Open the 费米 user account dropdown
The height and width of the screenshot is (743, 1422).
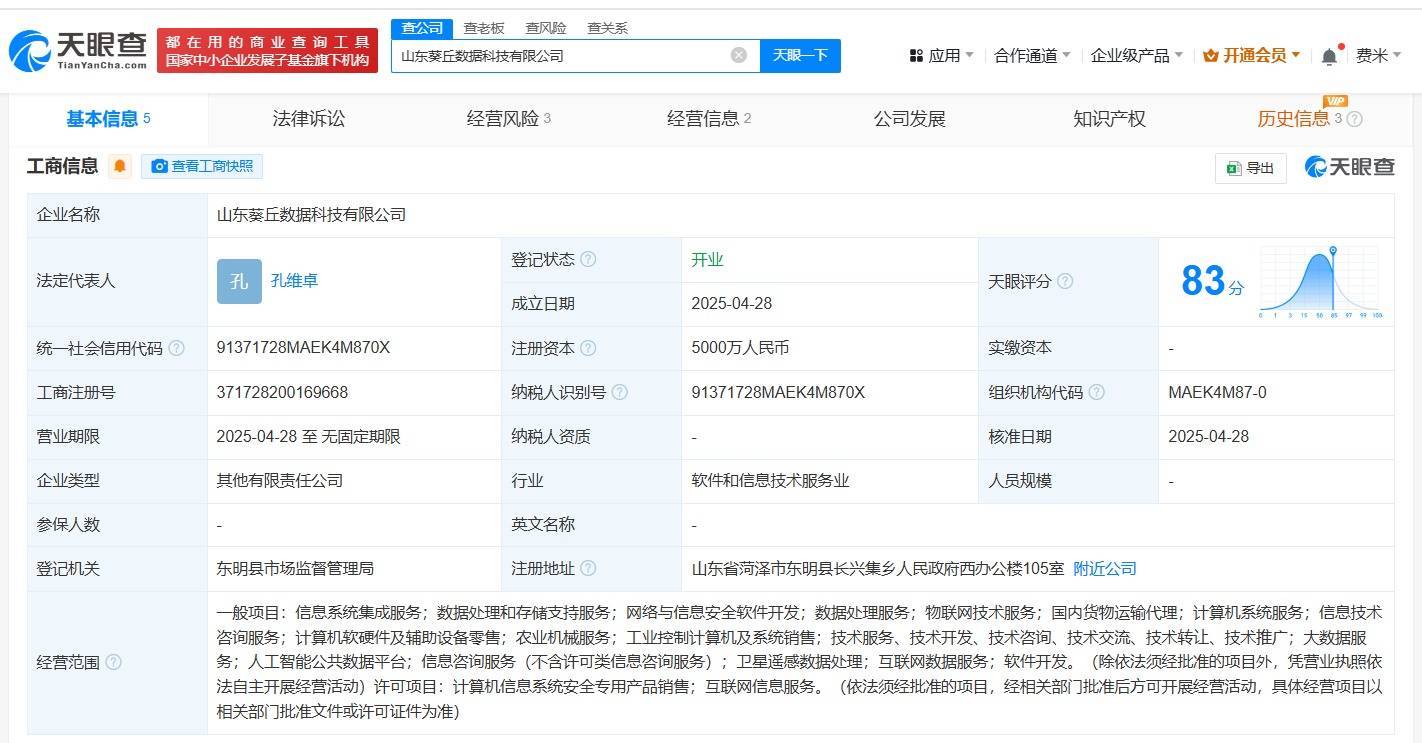coord(1379,56)
